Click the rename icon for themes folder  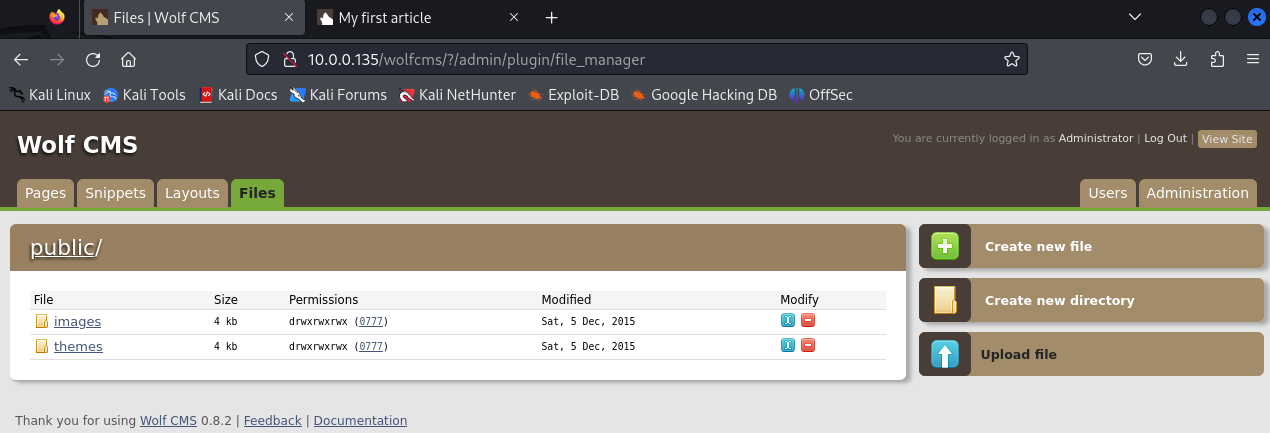pos(788,346)
